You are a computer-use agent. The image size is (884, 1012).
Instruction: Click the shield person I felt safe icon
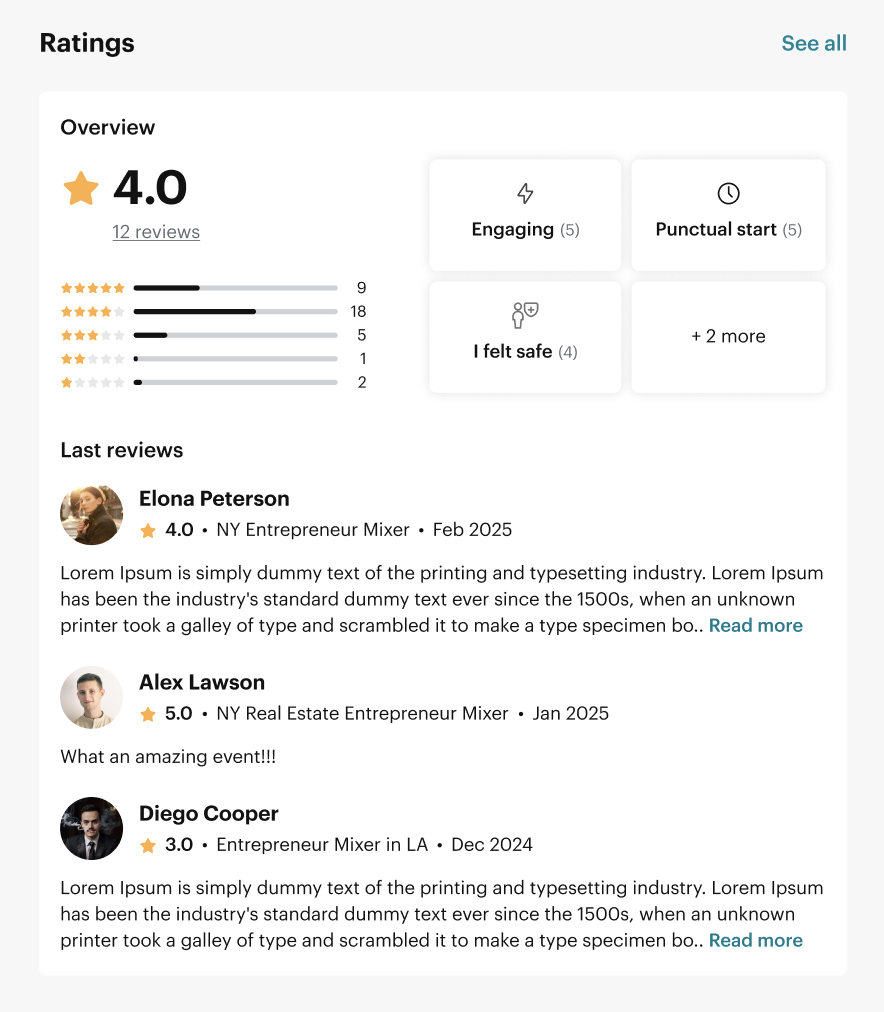coord(525,315)
